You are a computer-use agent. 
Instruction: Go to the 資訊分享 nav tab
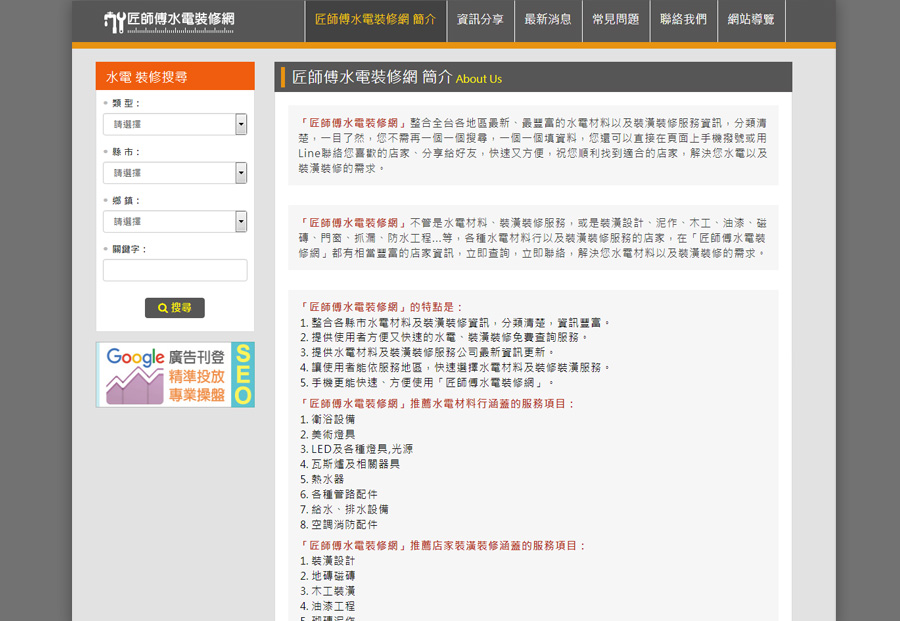(480, 21)
